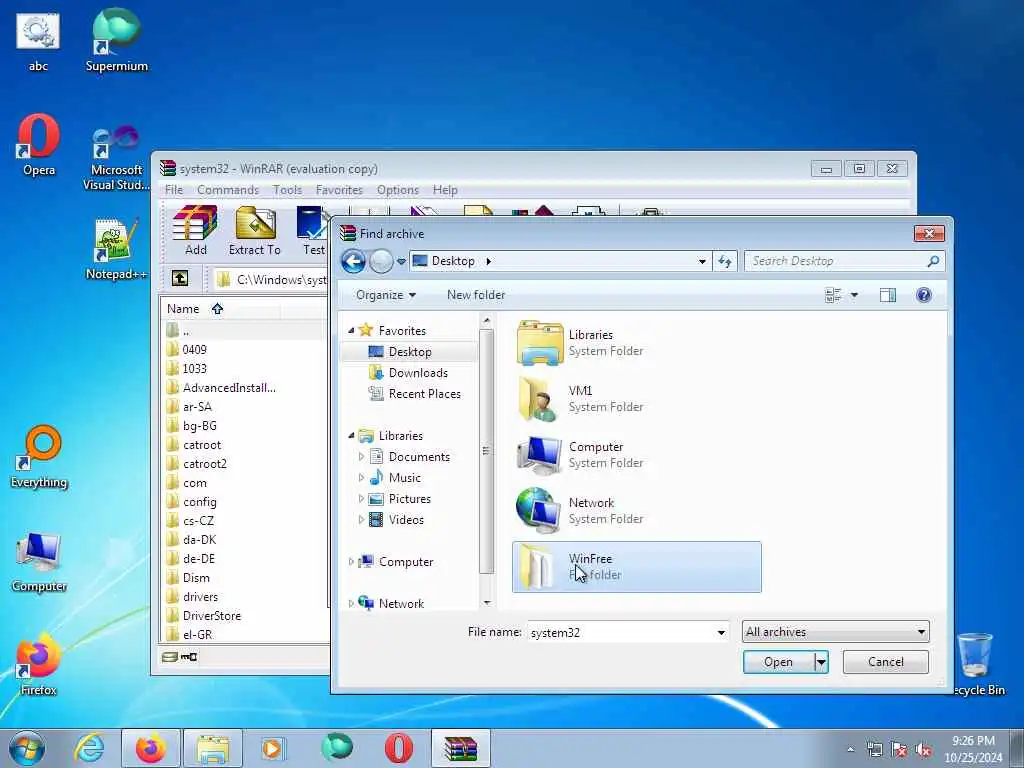The image size is (1024, 768).
Task: Click the search magnifier icon in Find archive
Action: coord(933,261)
